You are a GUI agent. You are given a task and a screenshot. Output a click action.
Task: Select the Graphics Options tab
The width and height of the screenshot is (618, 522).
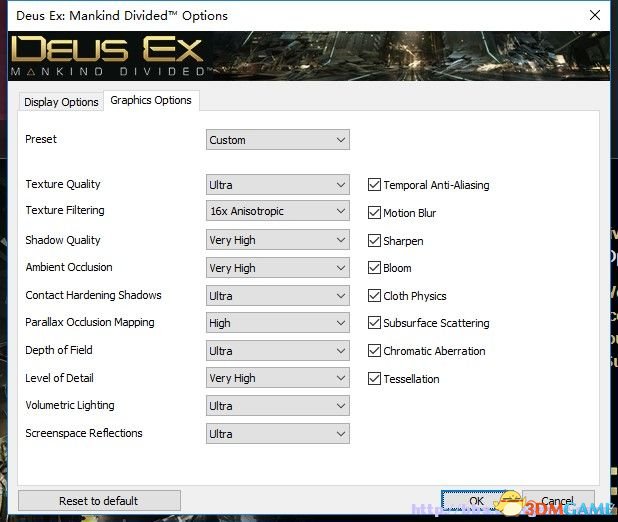(x=151, y=100)
